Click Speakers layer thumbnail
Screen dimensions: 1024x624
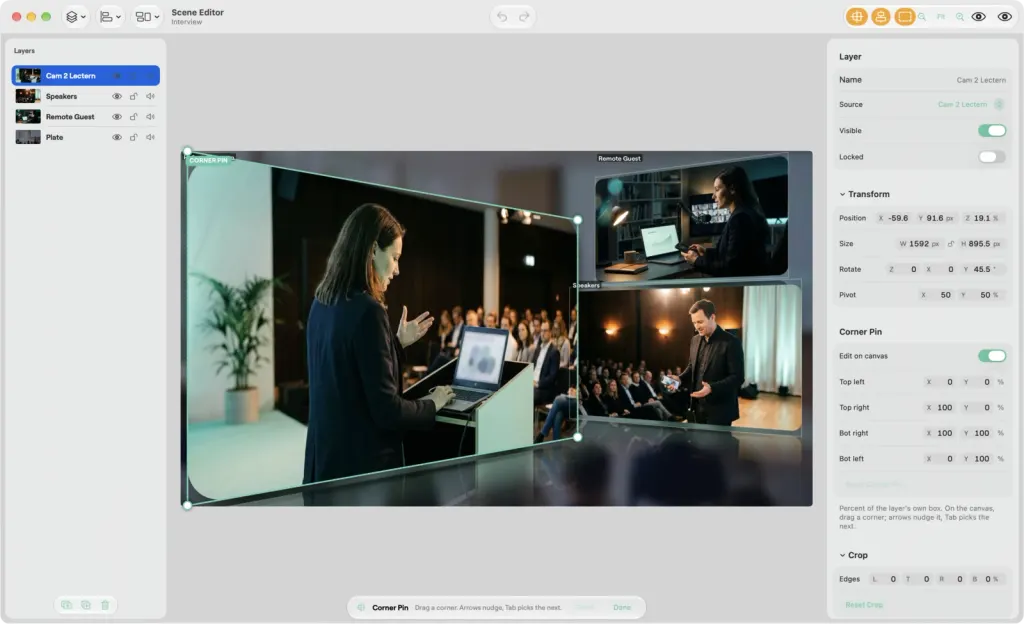pos(28,96)
